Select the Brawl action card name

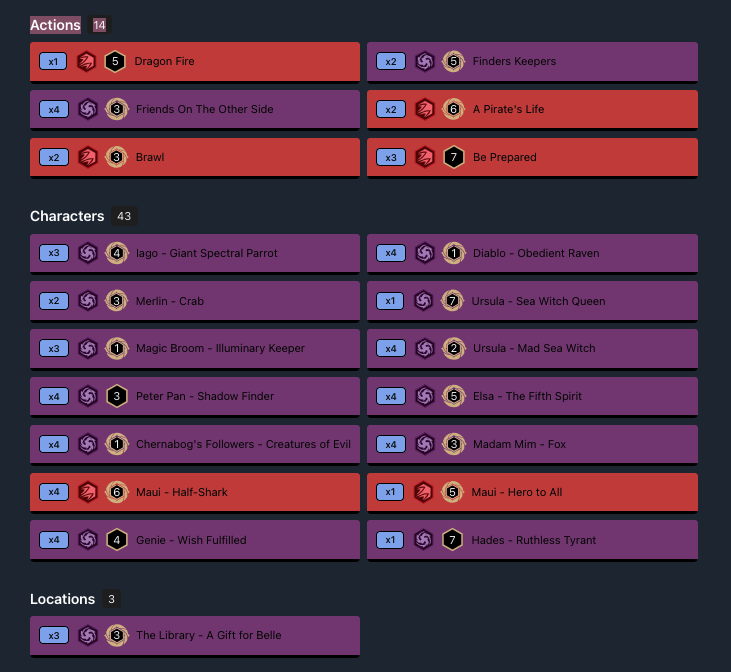[x=150, y=157]
